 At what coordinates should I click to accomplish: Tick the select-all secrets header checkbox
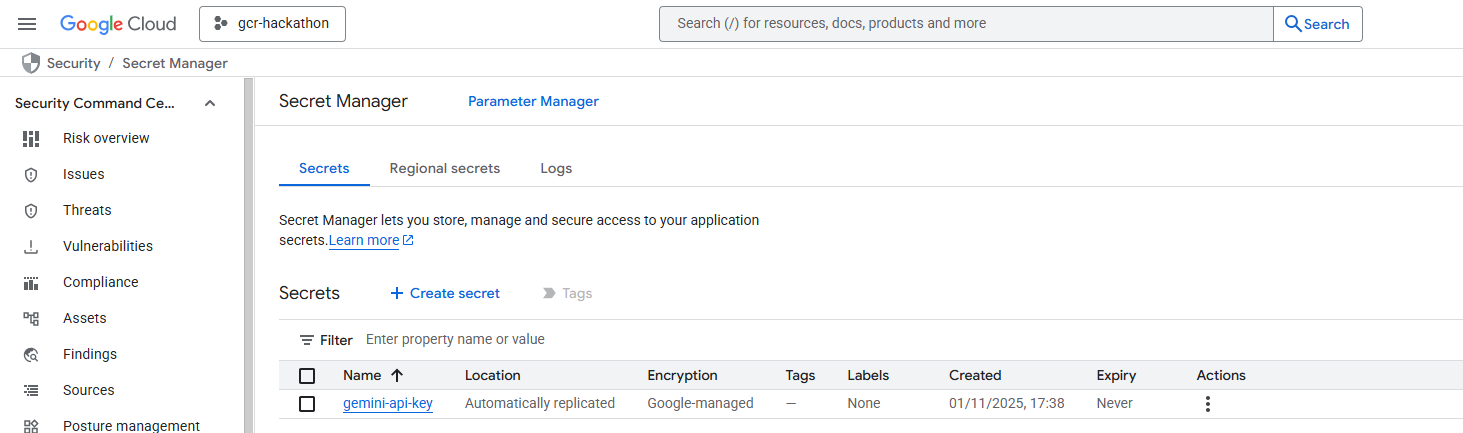coord(307,376)
